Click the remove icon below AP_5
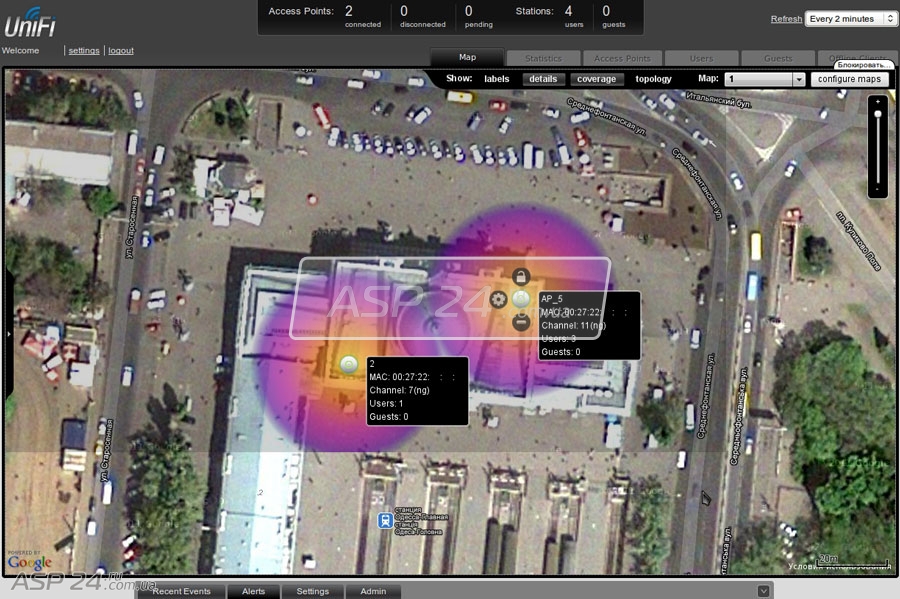 pos(520,322)
